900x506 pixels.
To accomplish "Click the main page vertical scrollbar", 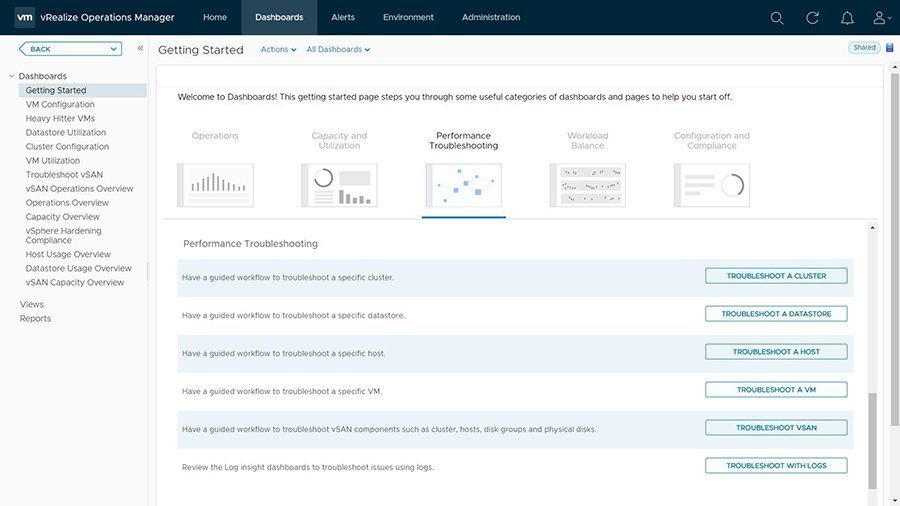I will tap(895, 249).
